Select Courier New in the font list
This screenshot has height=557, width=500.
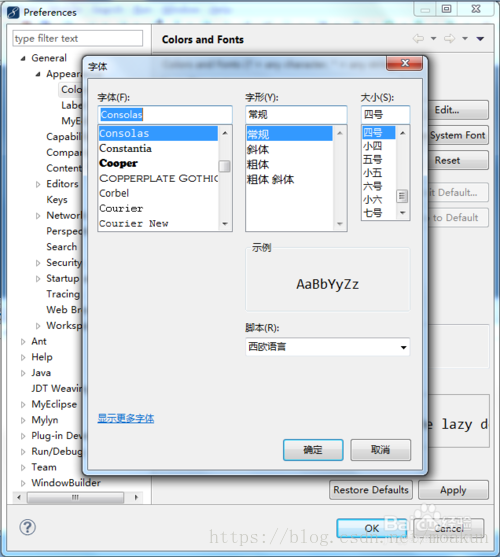158,223
